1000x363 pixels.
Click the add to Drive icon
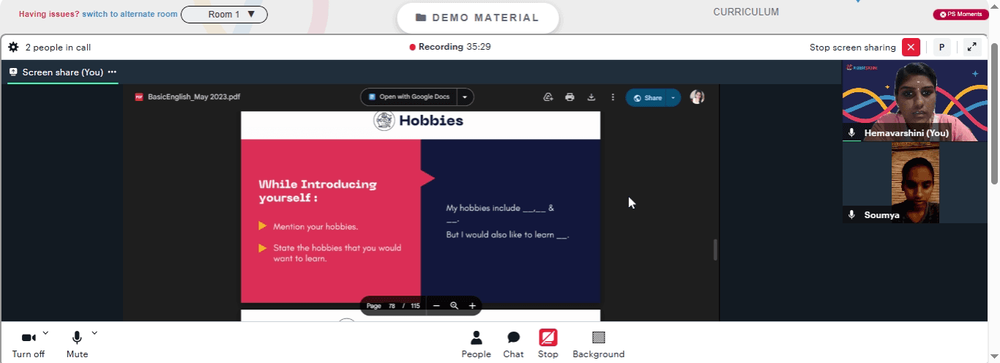(x=548, y=97)
